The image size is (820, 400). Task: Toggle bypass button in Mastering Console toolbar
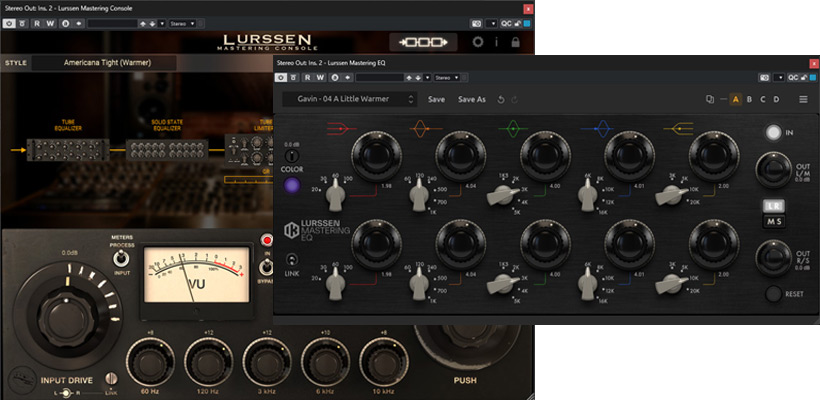pyautogui.click(x=22, y=24)
